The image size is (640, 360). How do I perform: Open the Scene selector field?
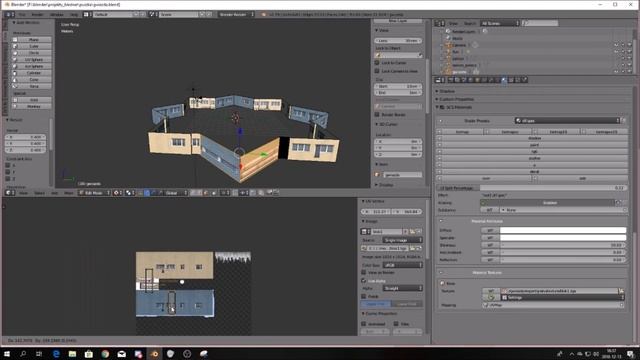tap(178, 14)
